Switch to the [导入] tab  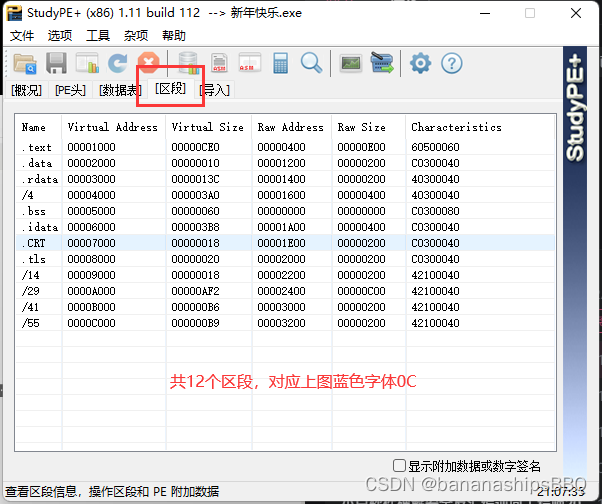pyautogui.click(x=215, y=90)
